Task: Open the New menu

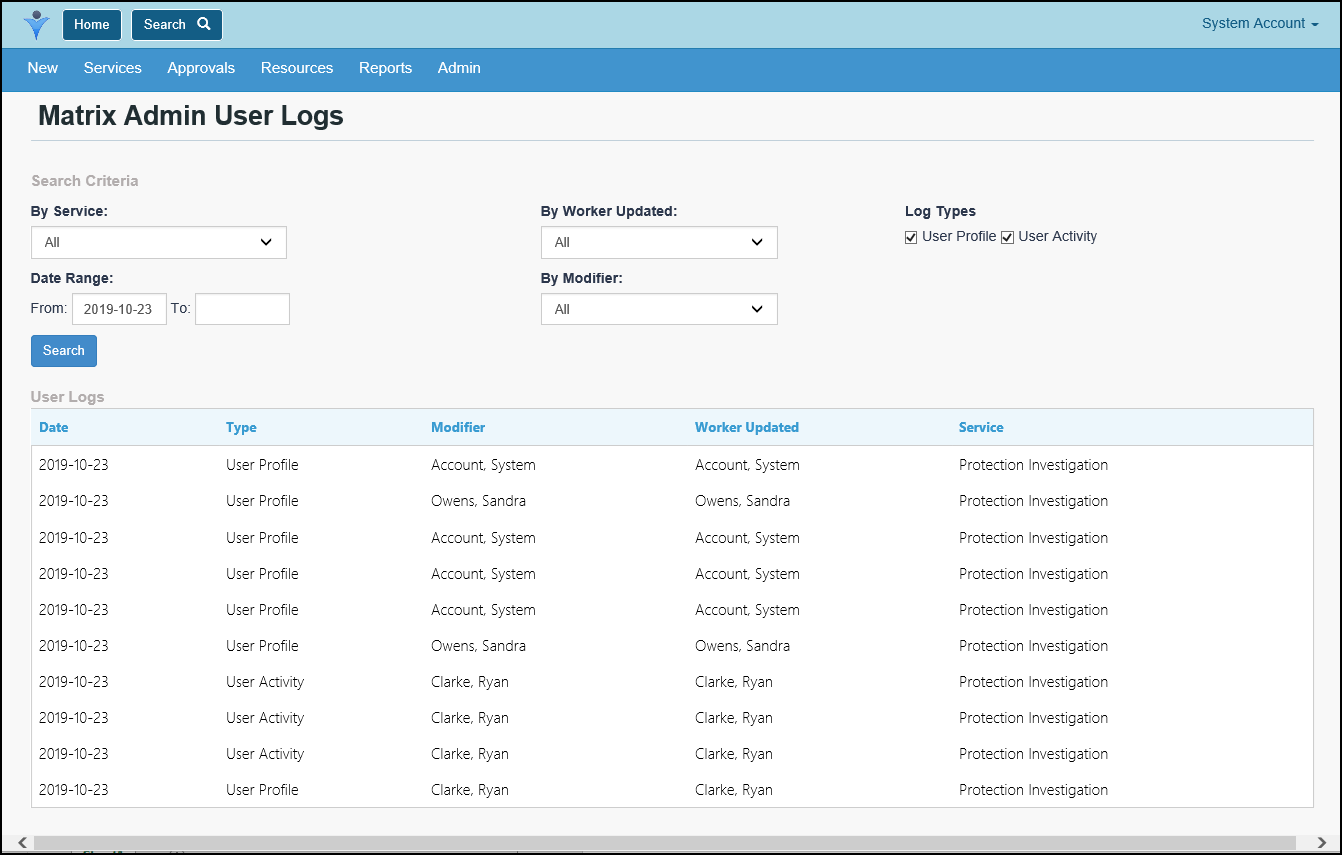Action: pyautogui.click(x=43, y=68)
